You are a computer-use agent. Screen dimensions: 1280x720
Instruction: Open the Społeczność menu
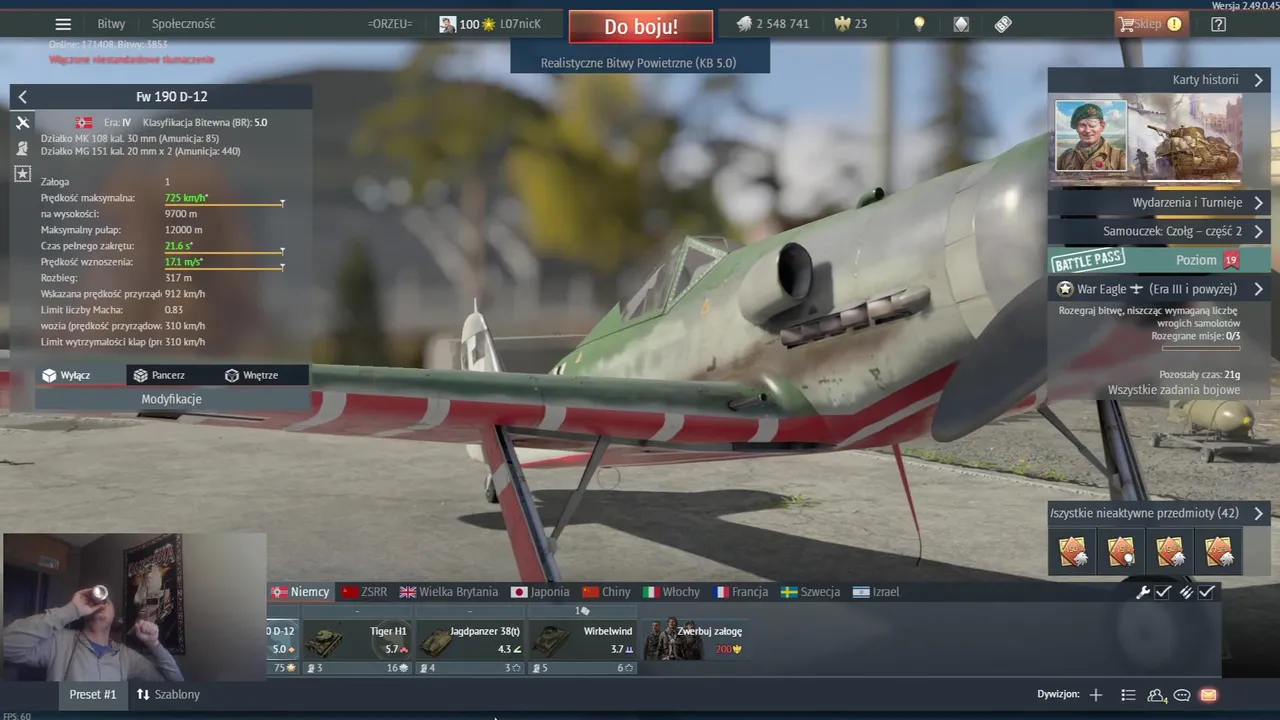(183, 24)
